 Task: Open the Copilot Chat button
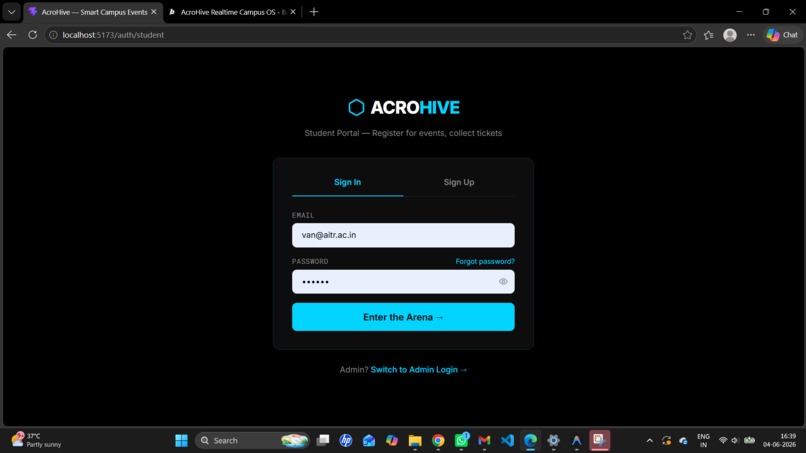coord(782,35)
